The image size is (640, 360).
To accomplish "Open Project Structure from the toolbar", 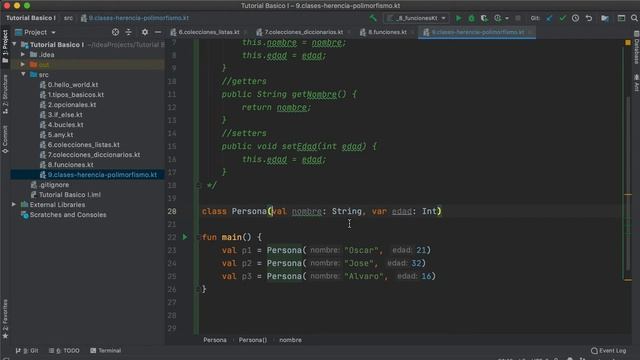I will [605, 18].
